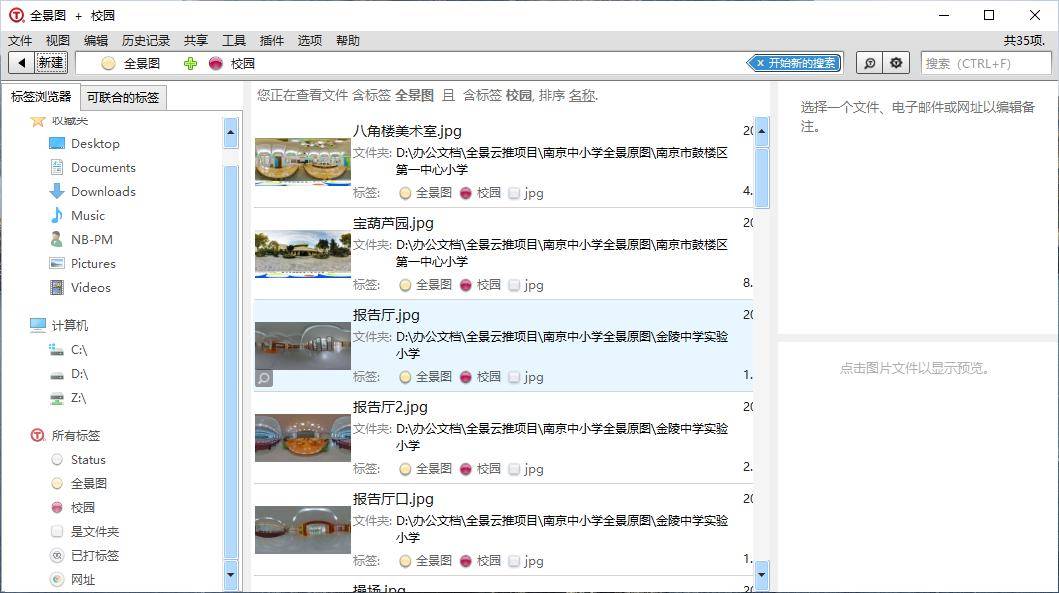This screenshot has height=593, width=1059.
Task: Open the Music folder in sidebar
Action: pyautogui.click(x=87, y=216)
